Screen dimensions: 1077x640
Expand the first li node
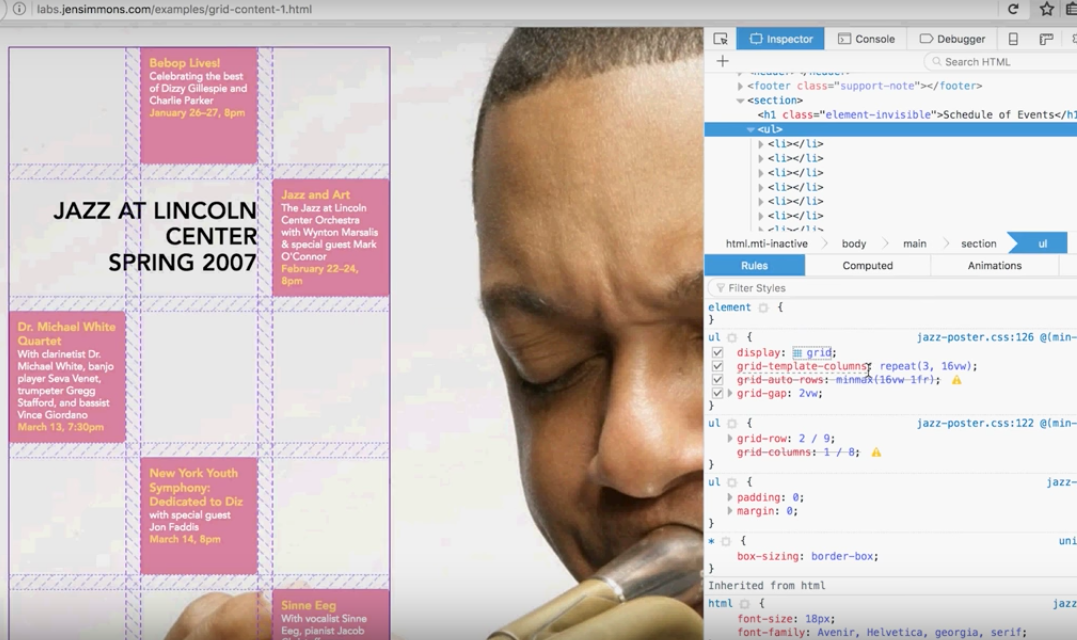(760, 144)
